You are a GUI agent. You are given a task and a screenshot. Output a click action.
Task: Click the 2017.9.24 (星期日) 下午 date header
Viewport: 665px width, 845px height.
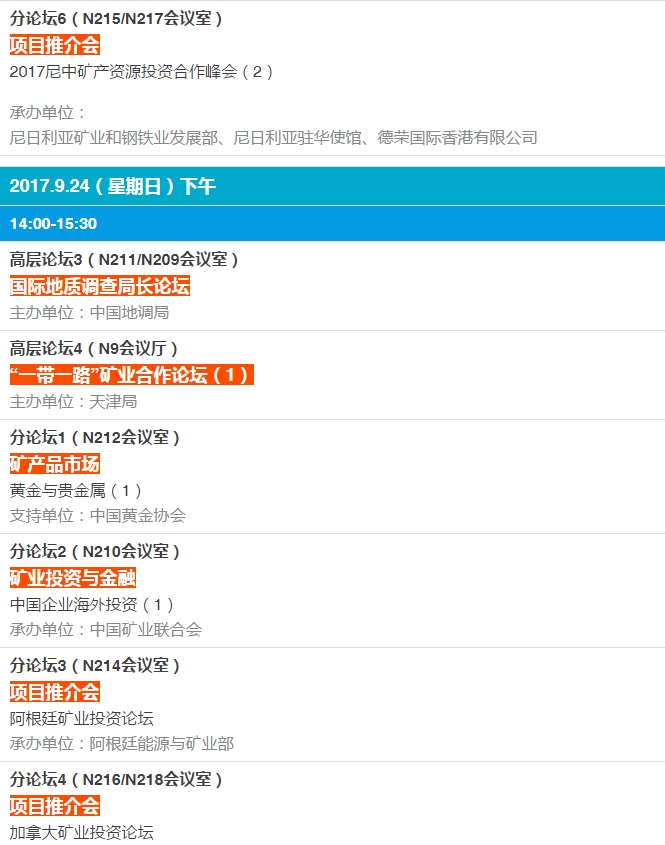click(x=112, y=186)
